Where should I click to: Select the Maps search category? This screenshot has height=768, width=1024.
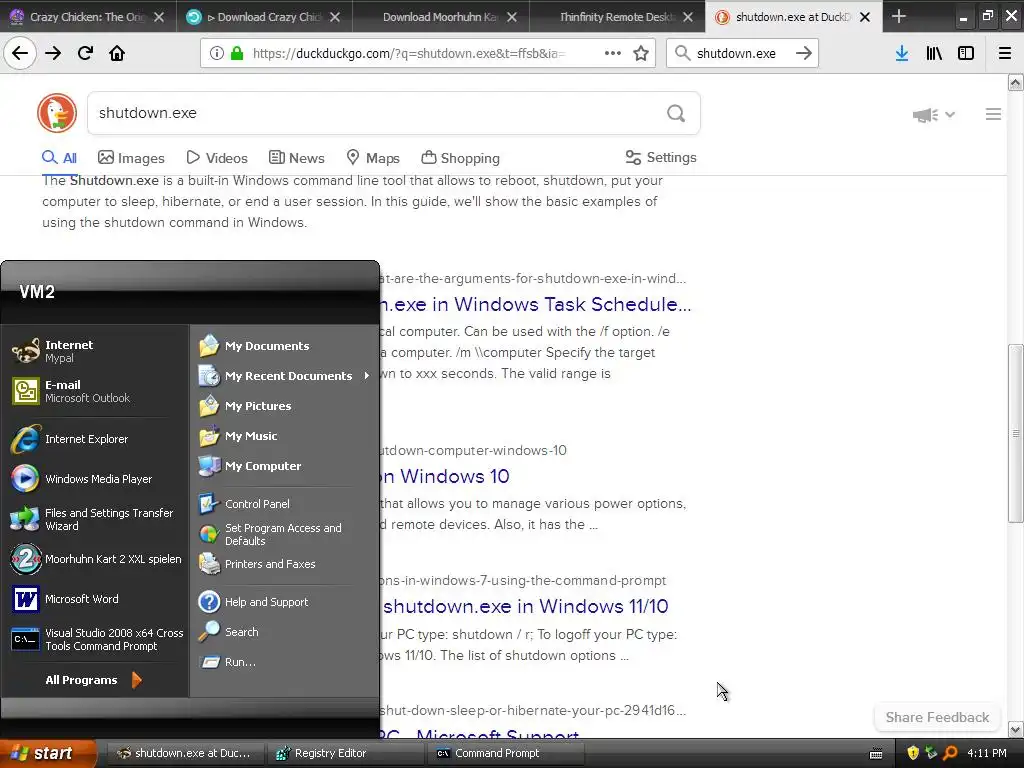(373, 158)
